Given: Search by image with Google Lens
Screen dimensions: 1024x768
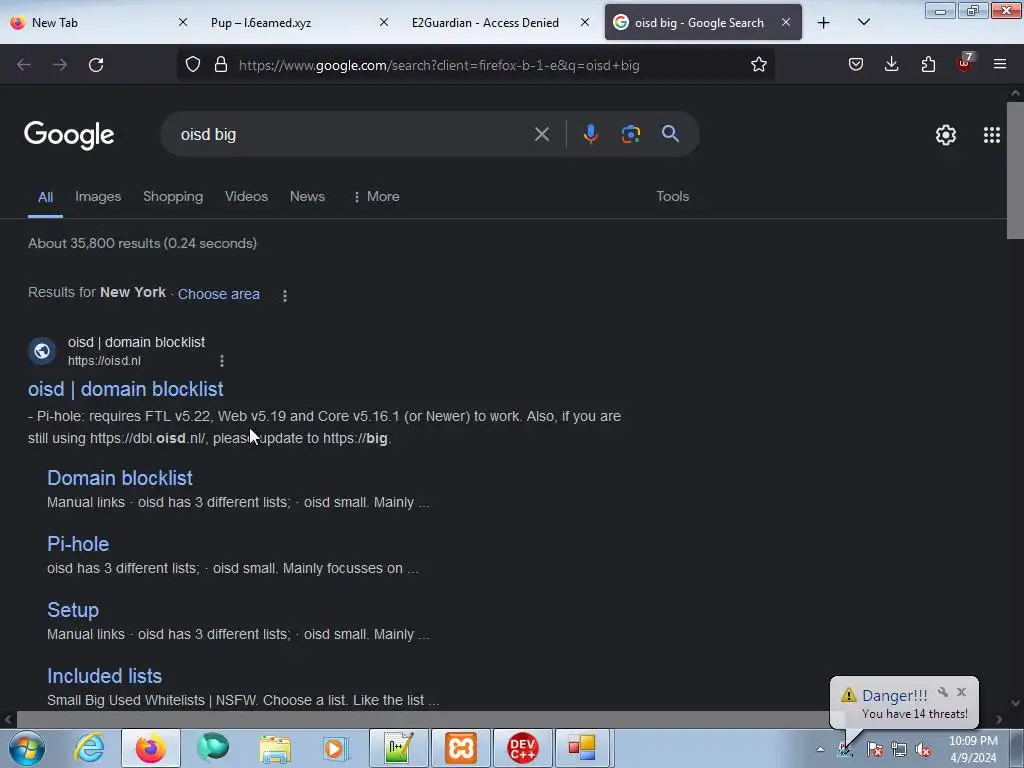Looking at the screenshot, I should [630, 135].
